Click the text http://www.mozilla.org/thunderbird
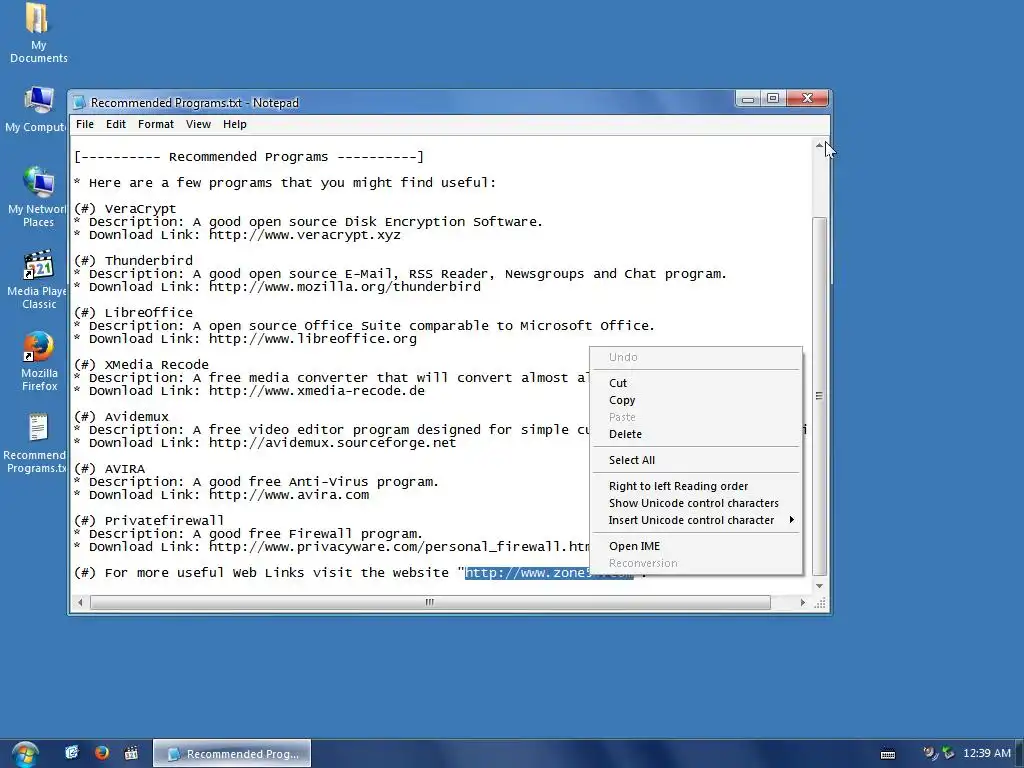 [x=345, y=287]
